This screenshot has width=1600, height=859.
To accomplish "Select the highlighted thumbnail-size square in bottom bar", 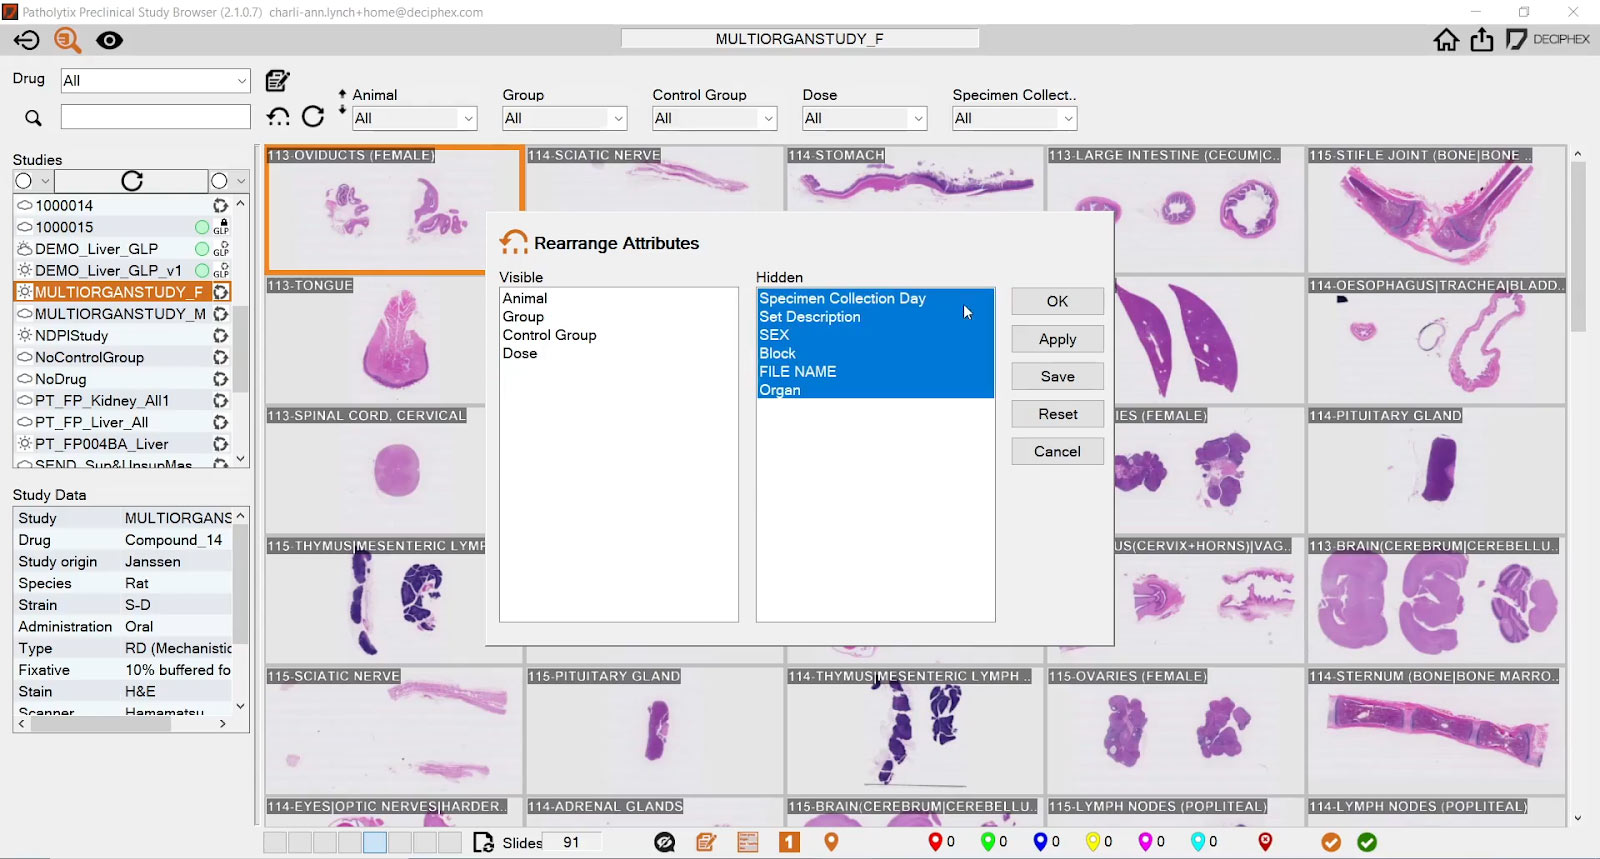I will (x=375, y=843).
